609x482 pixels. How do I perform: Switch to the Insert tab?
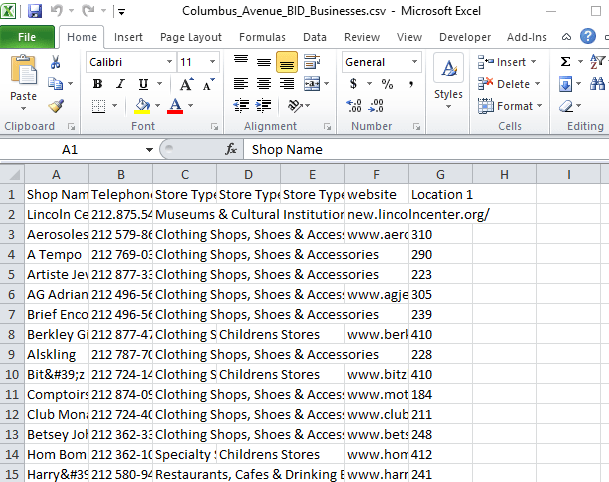128,37
